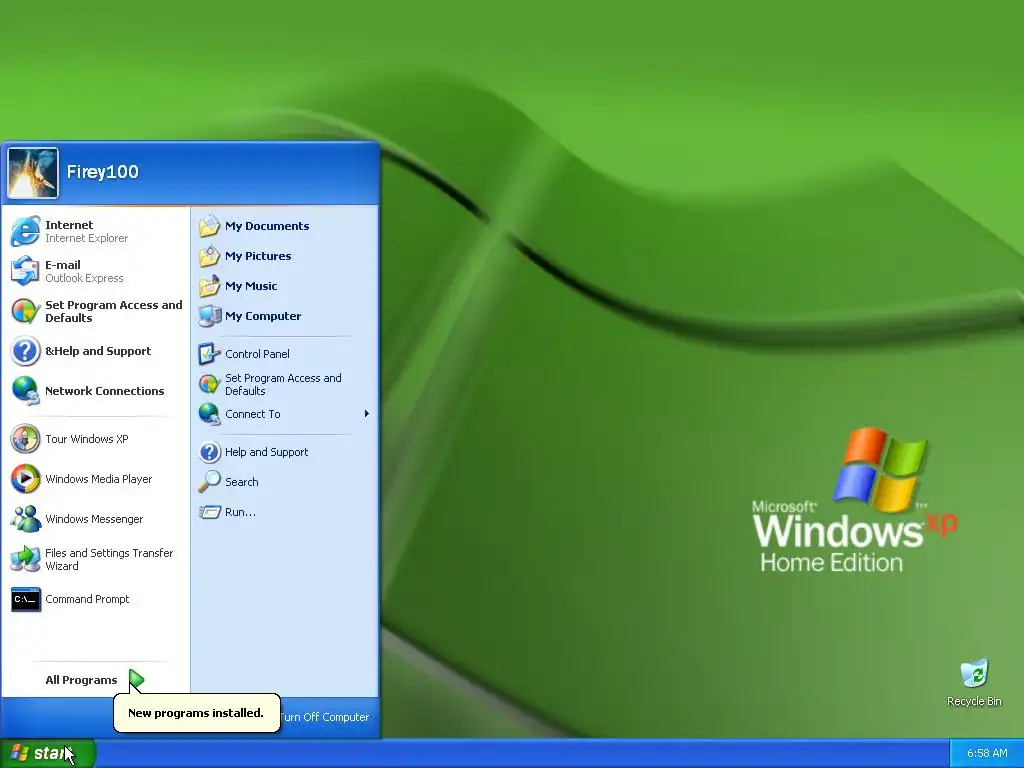Click right-column Help and Support icon
Viewport: 1024px width, 768px height.
[x=210, y=452]
